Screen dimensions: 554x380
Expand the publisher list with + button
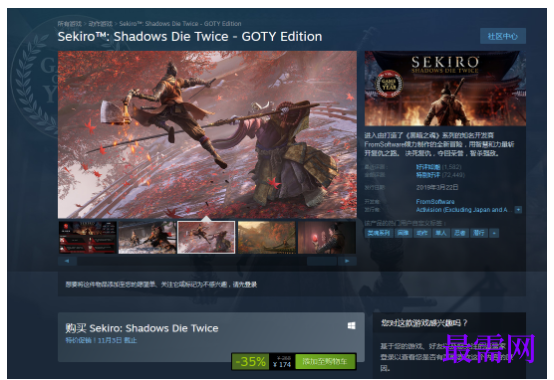pos(518,210)
